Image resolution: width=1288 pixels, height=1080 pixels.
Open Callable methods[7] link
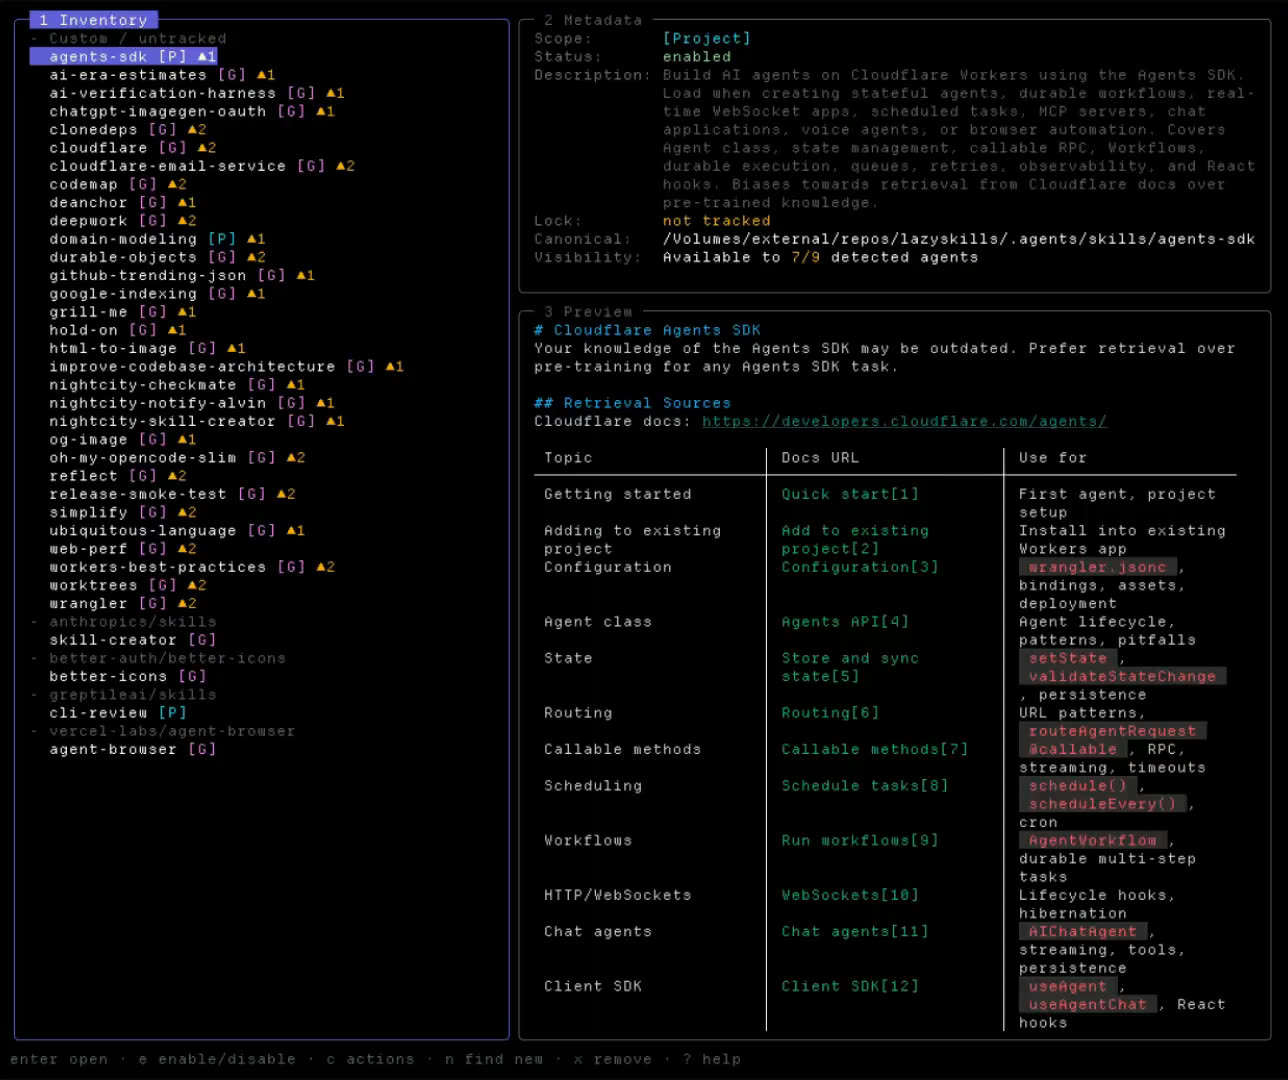pos(875,749)
